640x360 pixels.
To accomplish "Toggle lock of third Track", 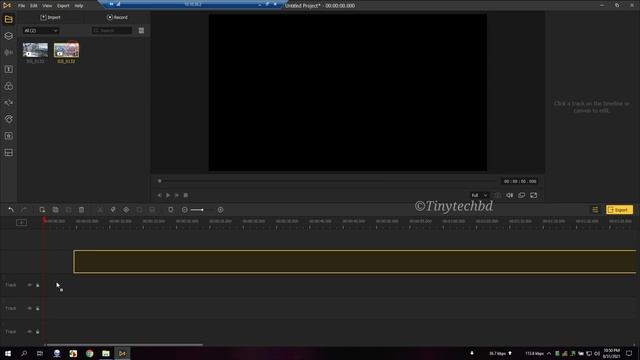I will [38, 332].
